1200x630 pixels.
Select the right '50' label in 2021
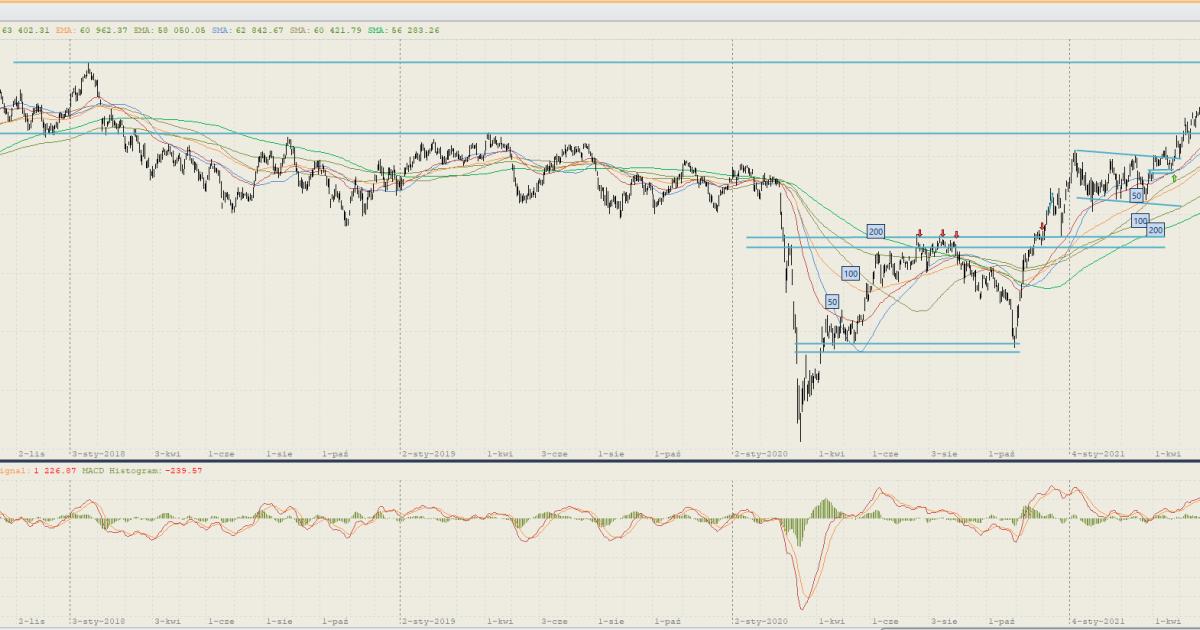[1136, 195]
